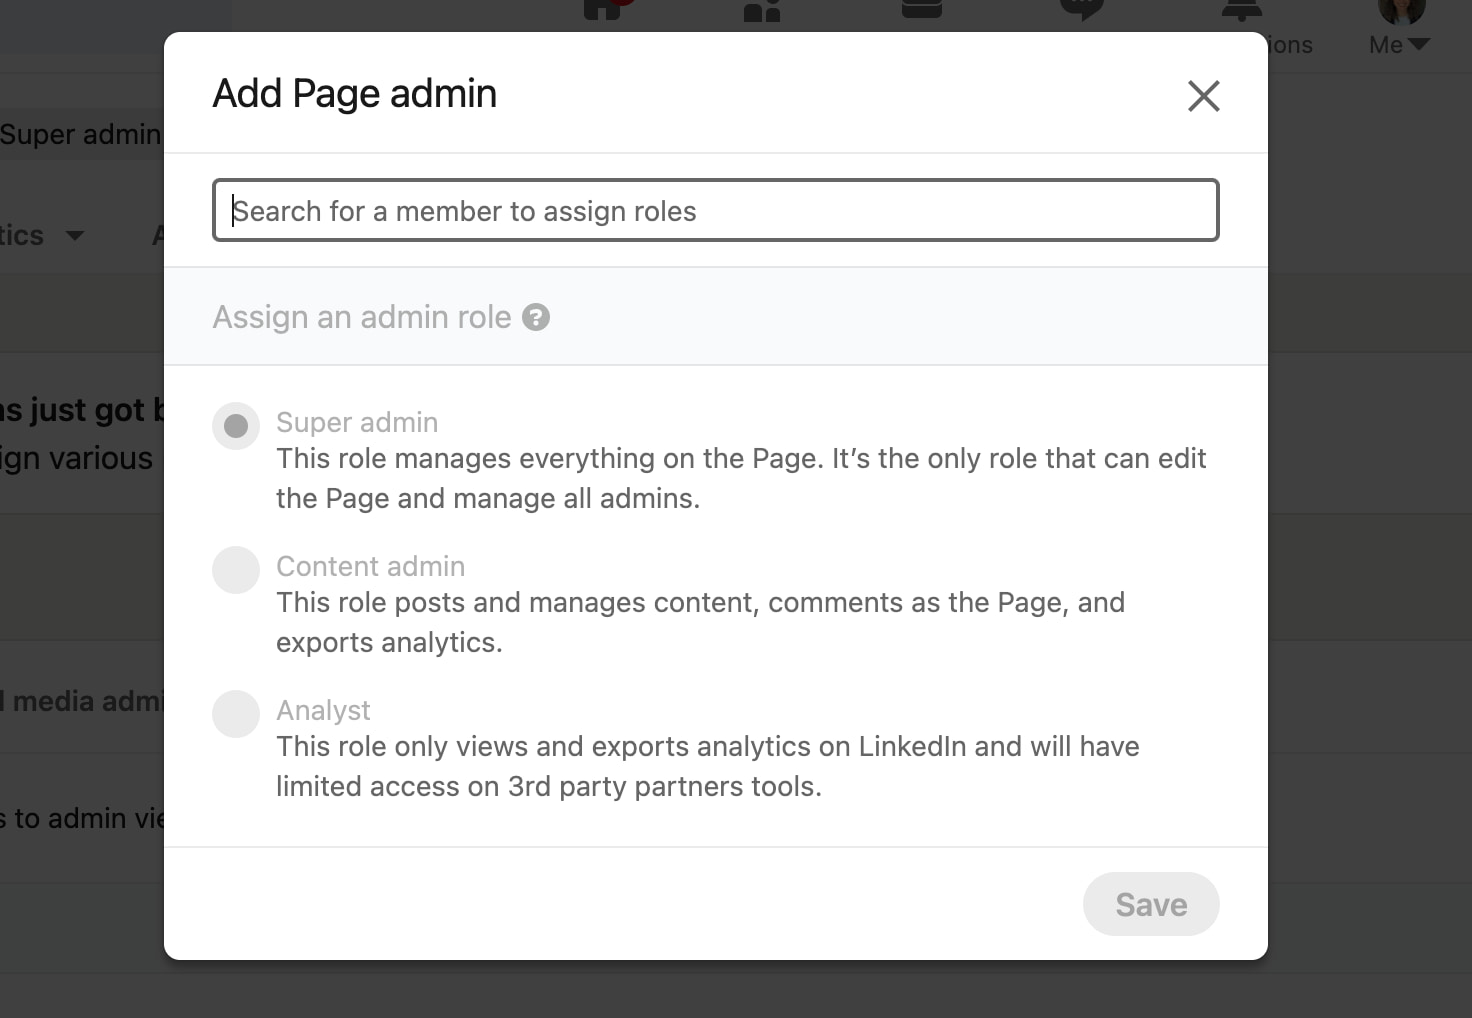The image size is (1472, 1018).
Task: Open the Home icon in top navigation
Action: [602, 9]
